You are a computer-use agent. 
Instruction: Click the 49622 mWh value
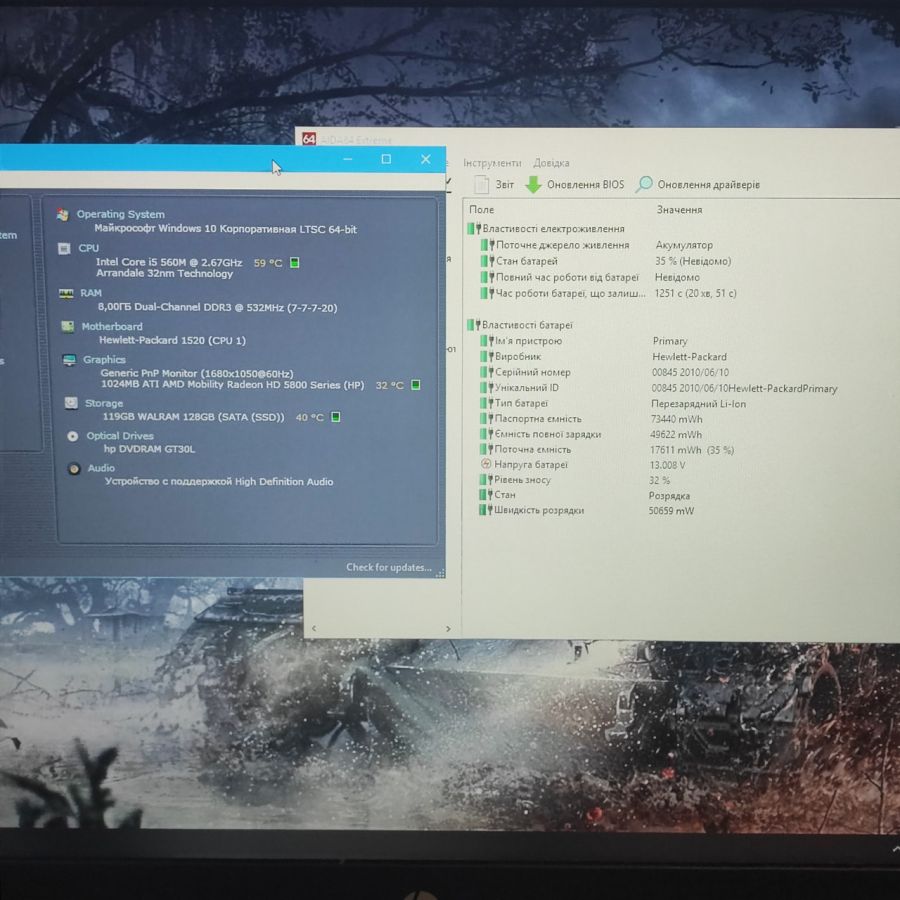pyautogui.click(x=676, y=435)
